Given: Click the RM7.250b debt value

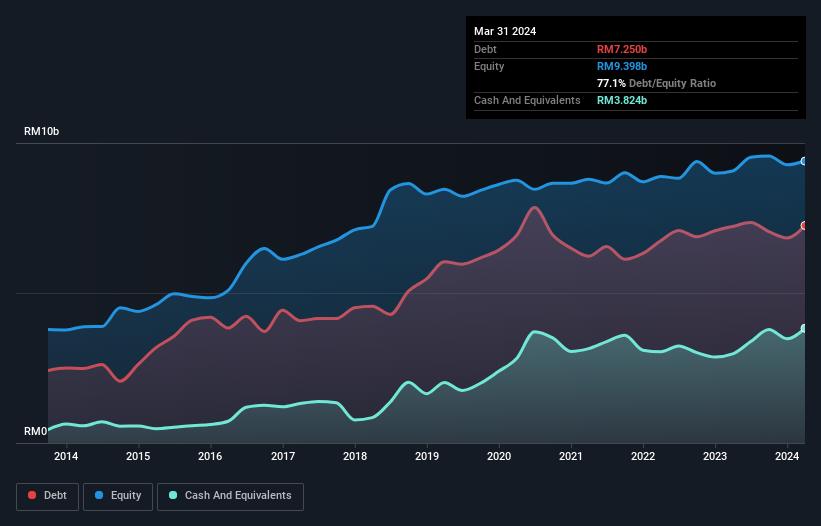Looking at the screenshot, I should point(622,49).
